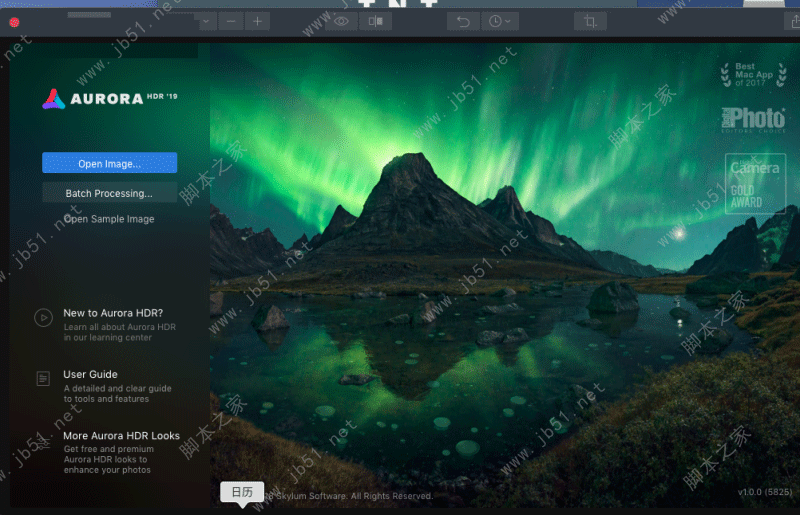Open the New to Aurora HDR? learning link
The height and width of the screenshot is (515, 800).
point(113,313)
